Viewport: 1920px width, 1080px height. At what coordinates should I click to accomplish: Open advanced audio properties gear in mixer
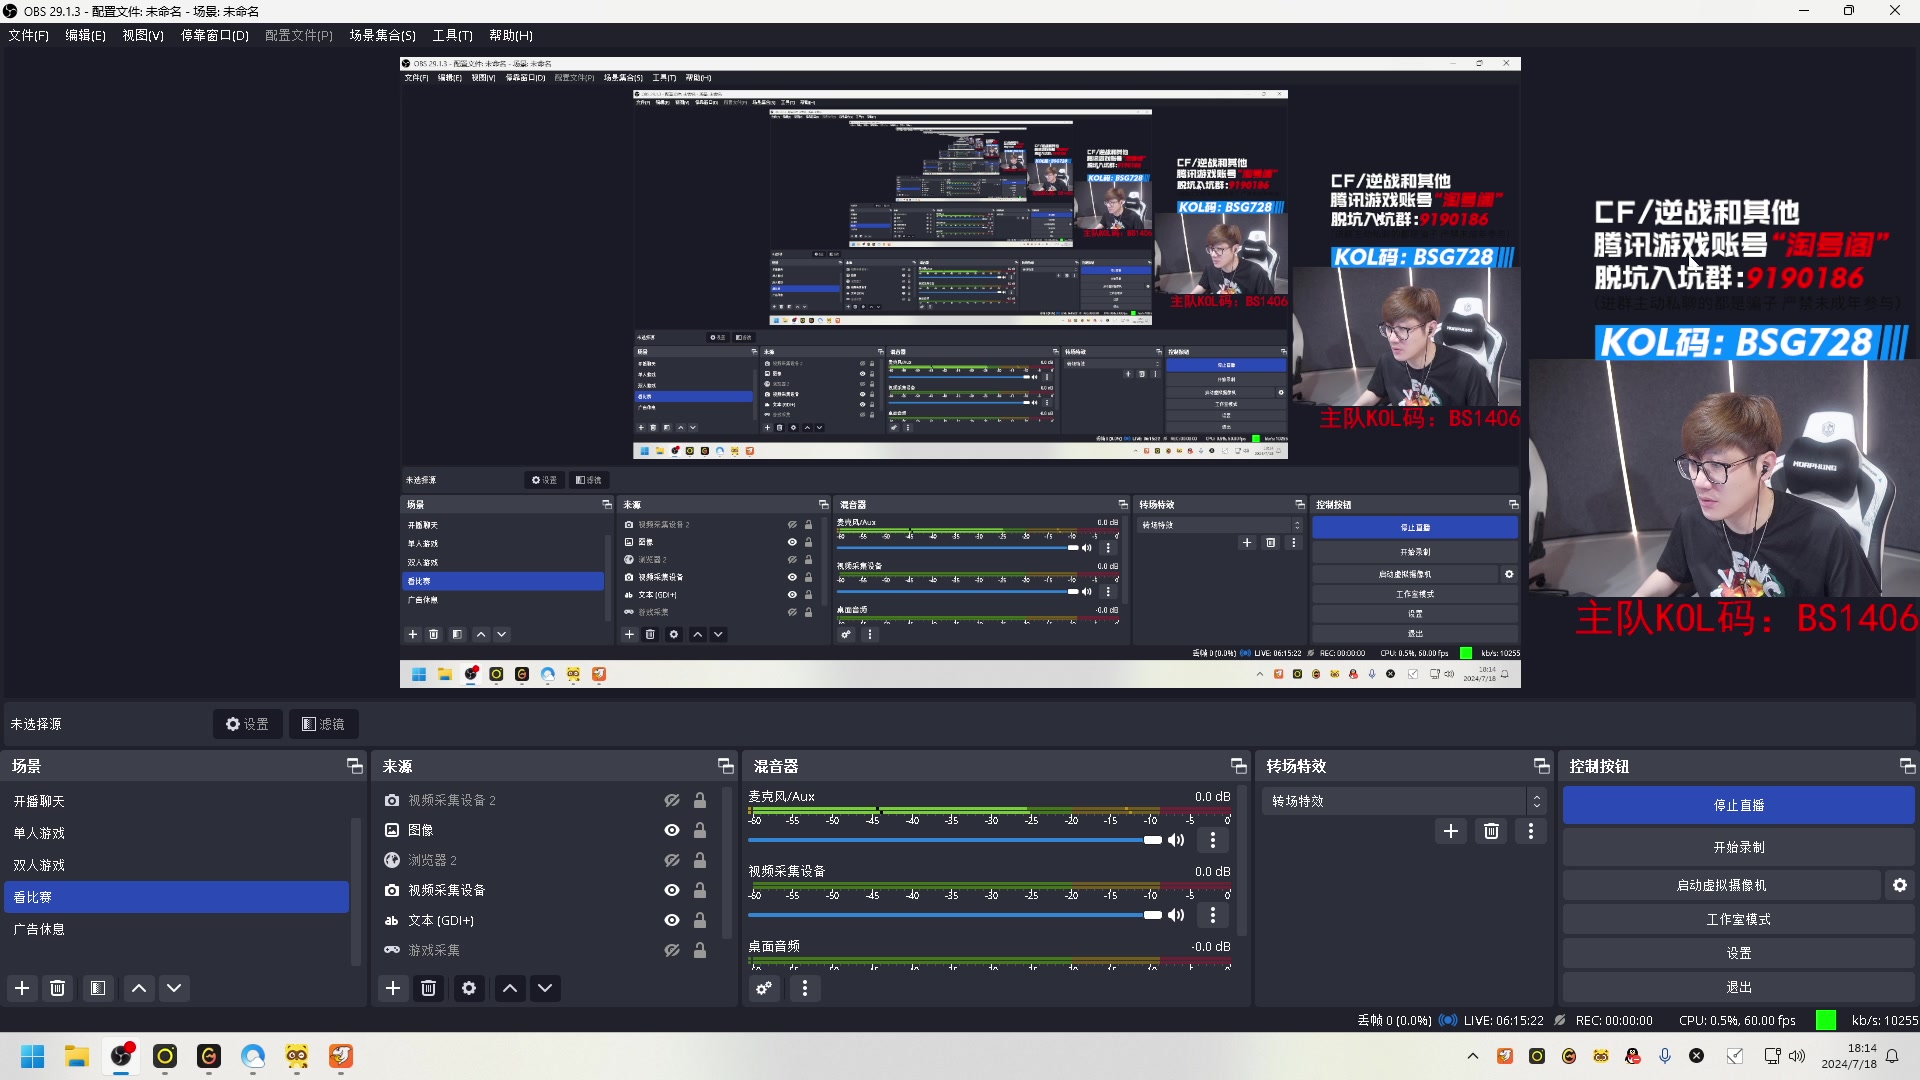point(764,988)
